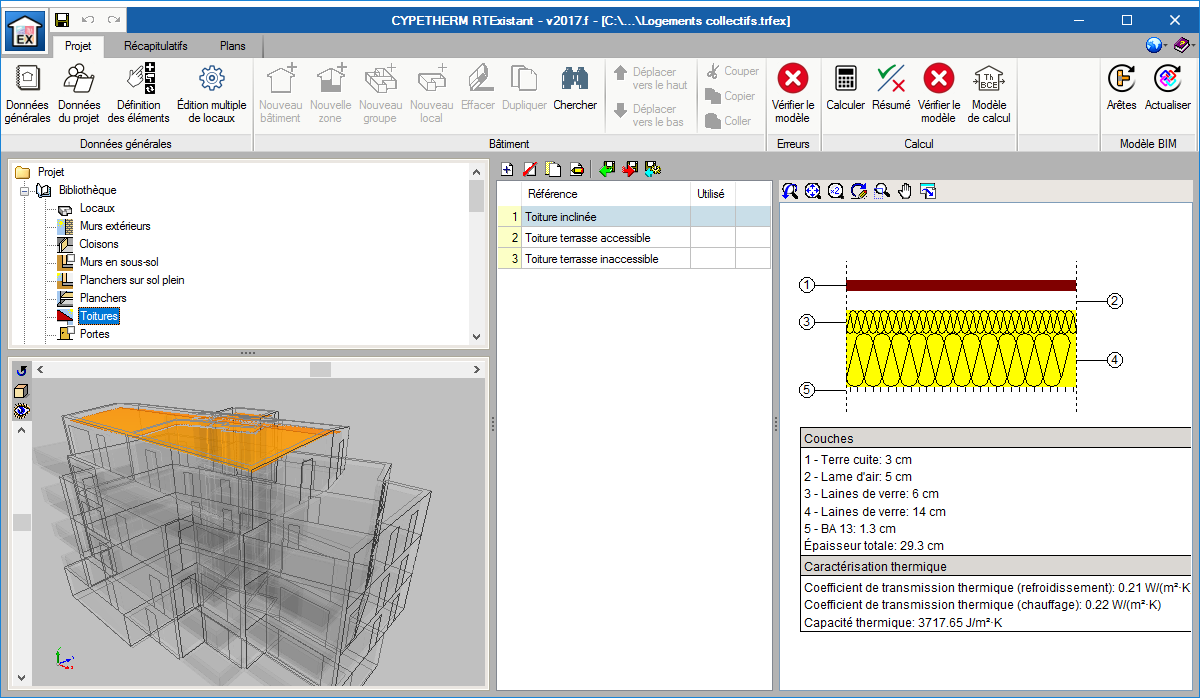Image resolution: width=1200 pixels, height=698 pixels.
Task: Click the 3D view horizontal scrollbar thumb
Action: click(320, 369)
